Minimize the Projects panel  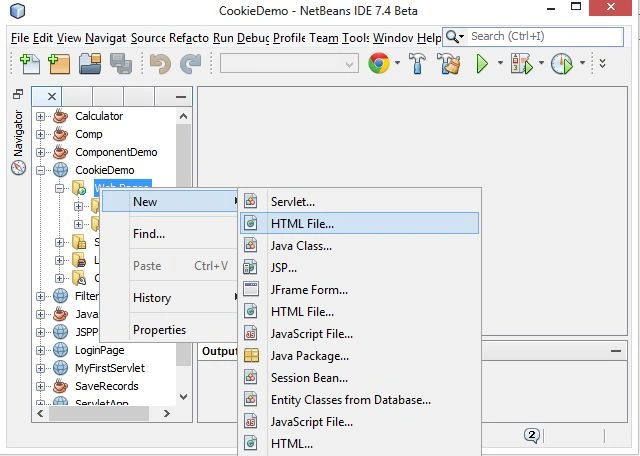pos(180,97)
